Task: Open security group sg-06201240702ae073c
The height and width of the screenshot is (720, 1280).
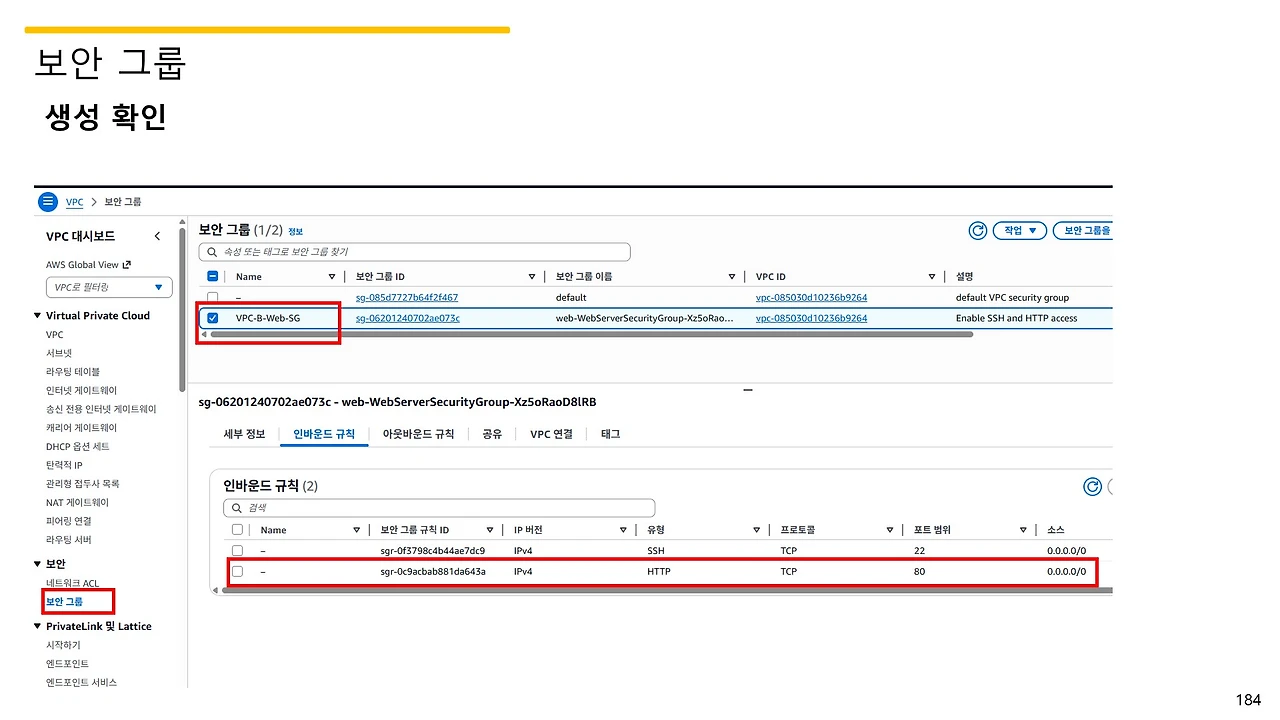Action: [x=408, y=319]
